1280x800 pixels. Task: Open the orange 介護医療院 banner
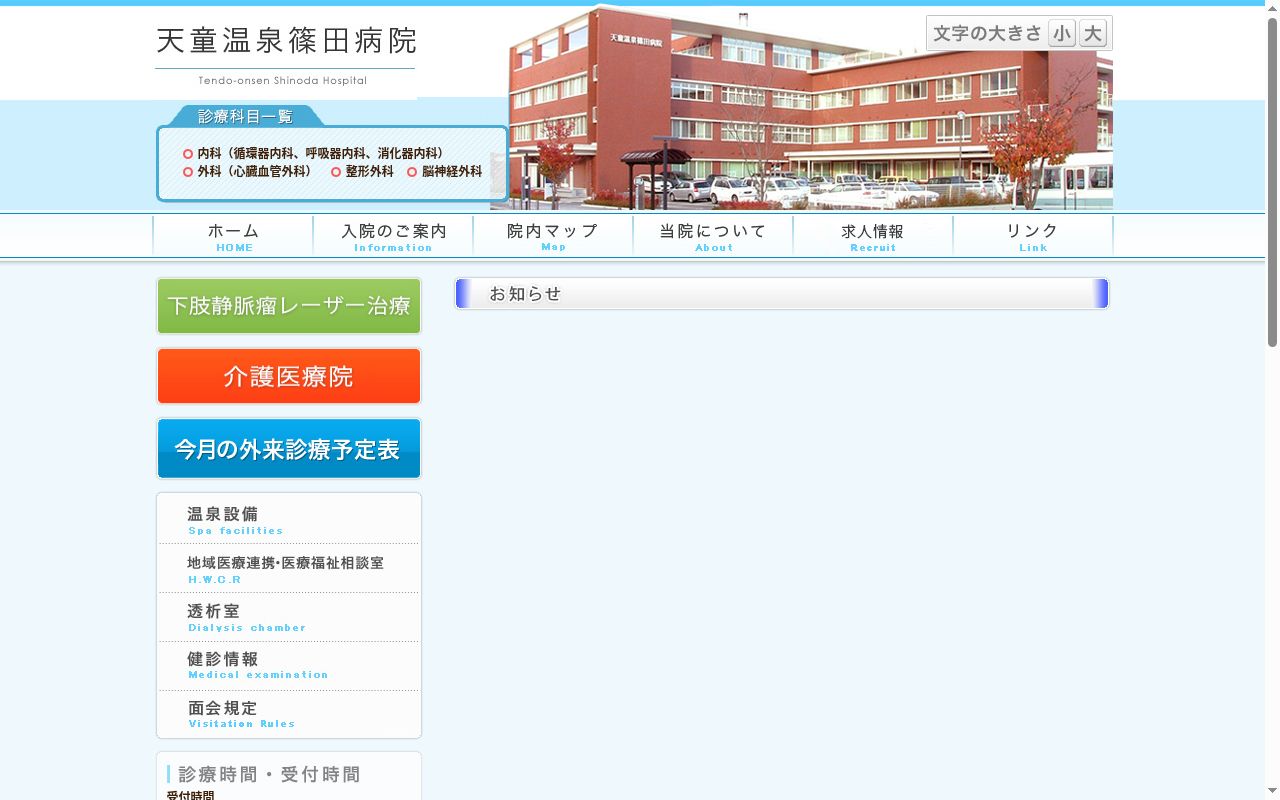point(289,376)
